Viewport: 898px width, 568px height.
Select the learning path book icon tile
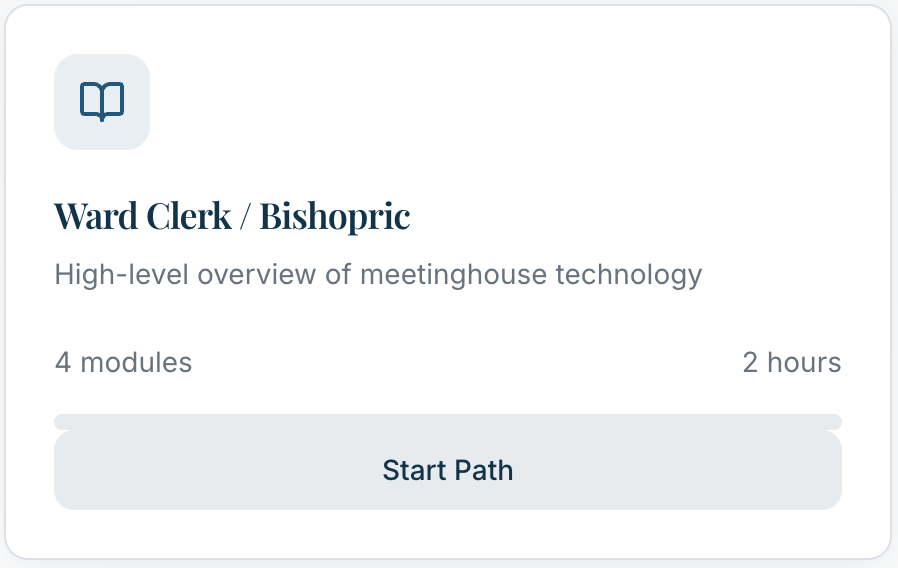coord(102,102)
